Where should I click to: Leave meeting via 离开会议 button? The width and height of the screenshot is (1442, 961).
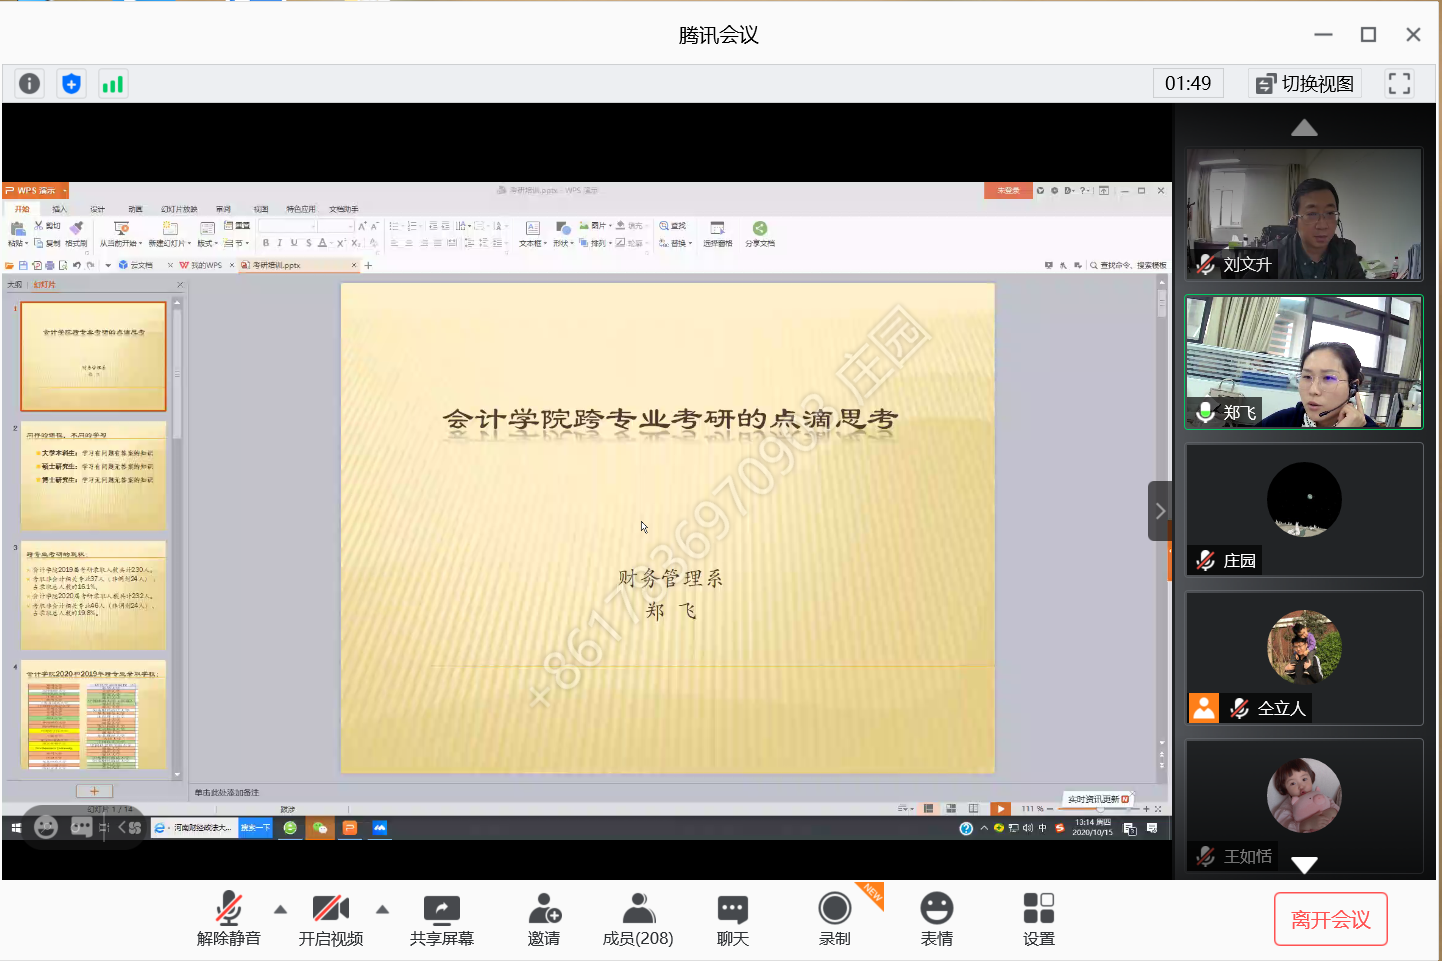pos(1331,919)
